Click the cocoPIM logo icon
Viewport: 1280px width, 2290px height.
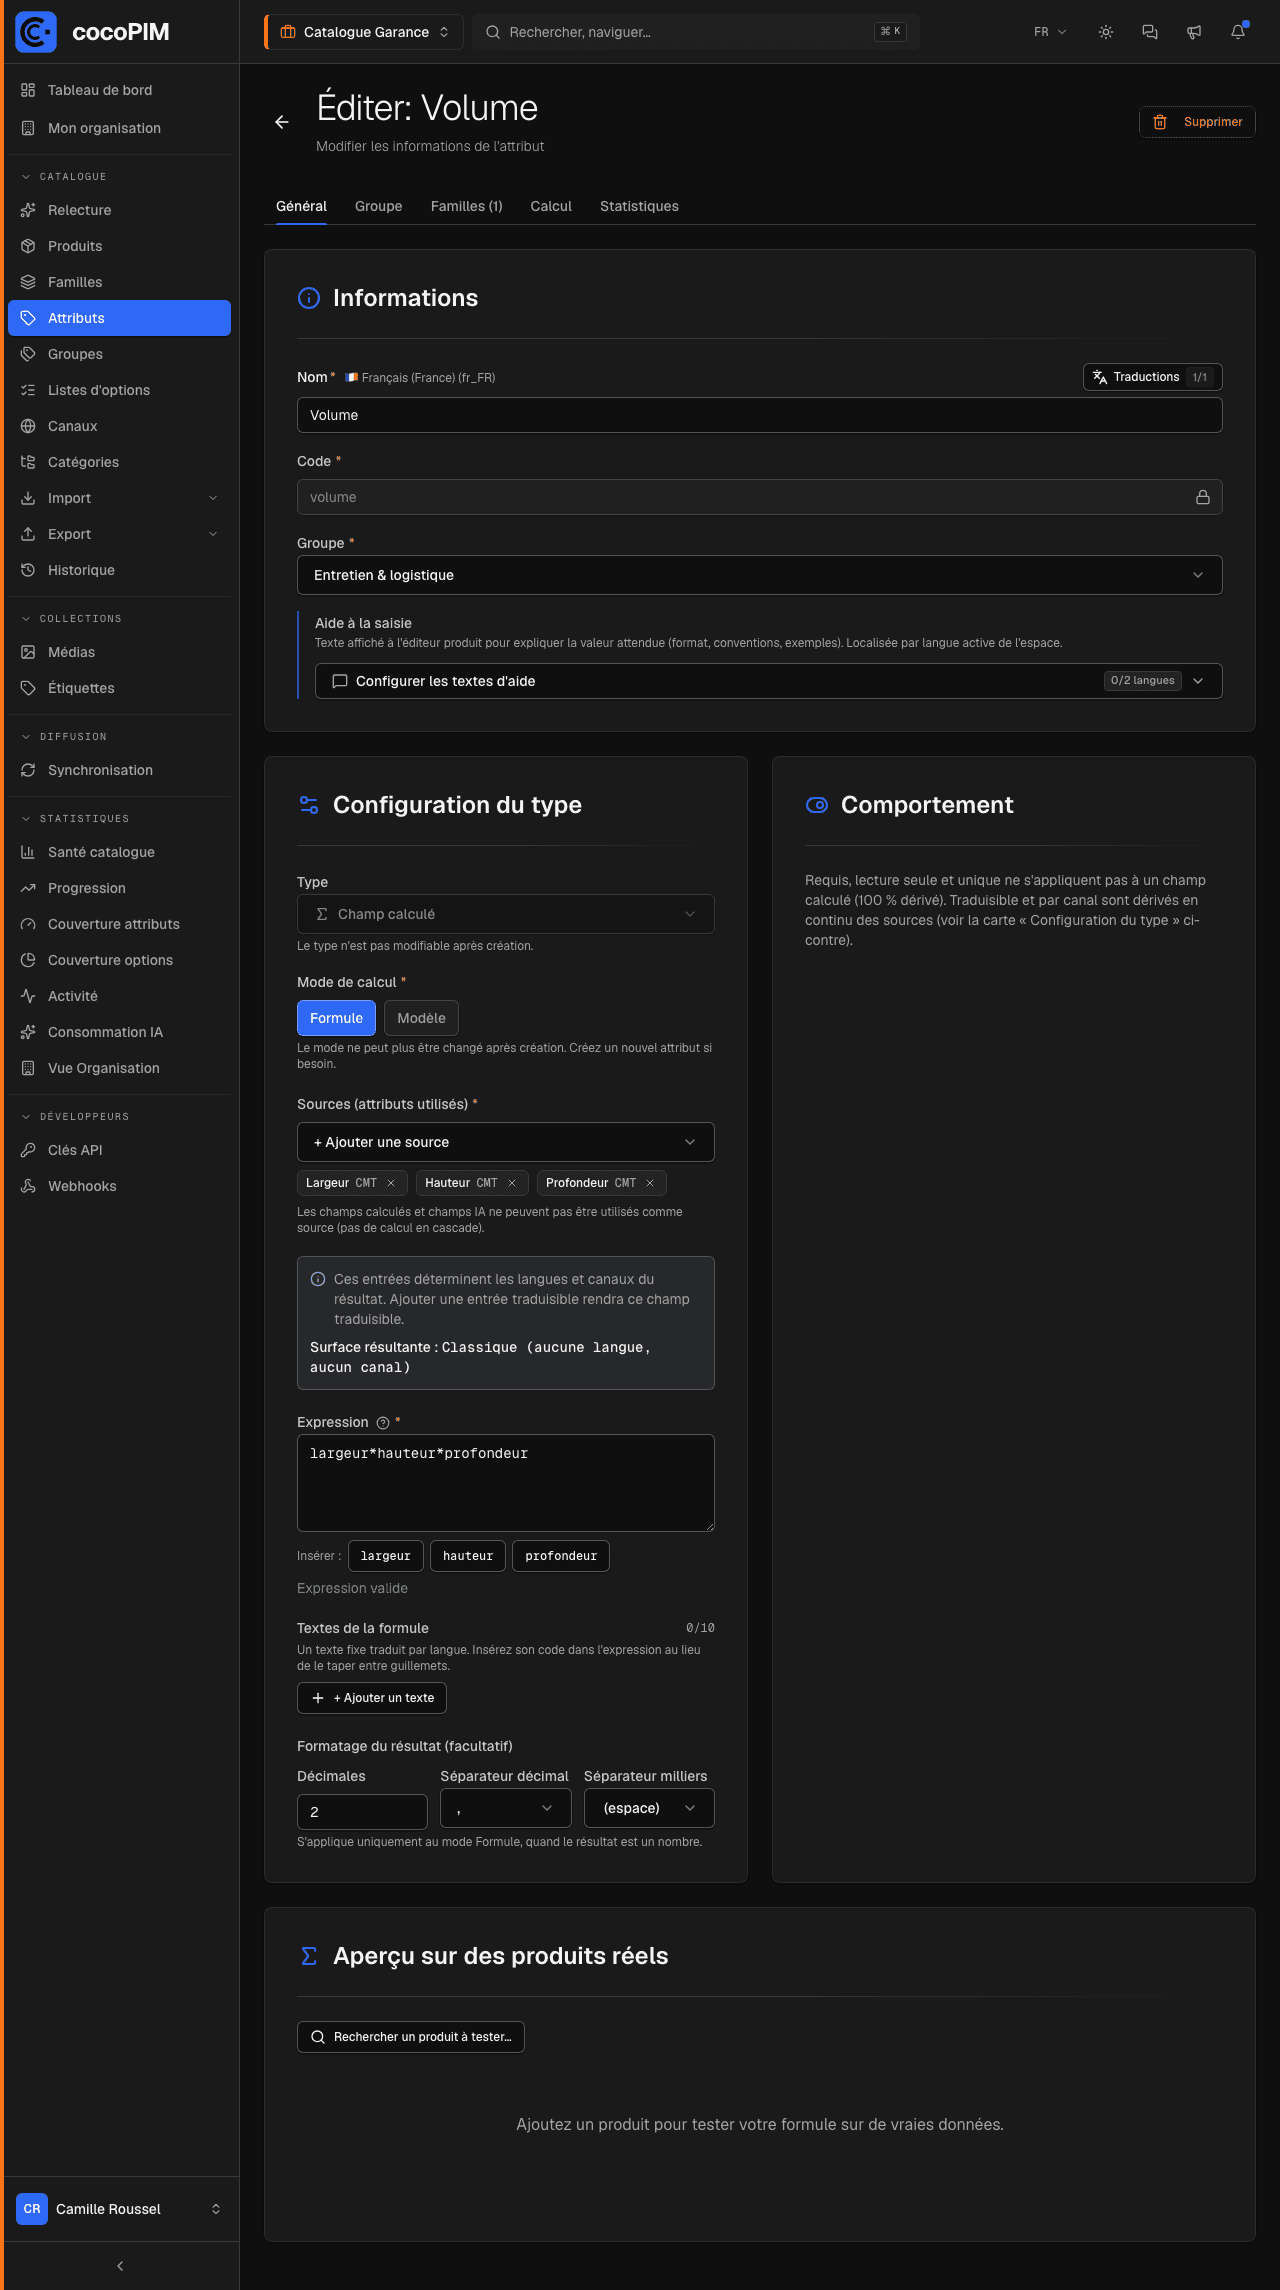36,32
